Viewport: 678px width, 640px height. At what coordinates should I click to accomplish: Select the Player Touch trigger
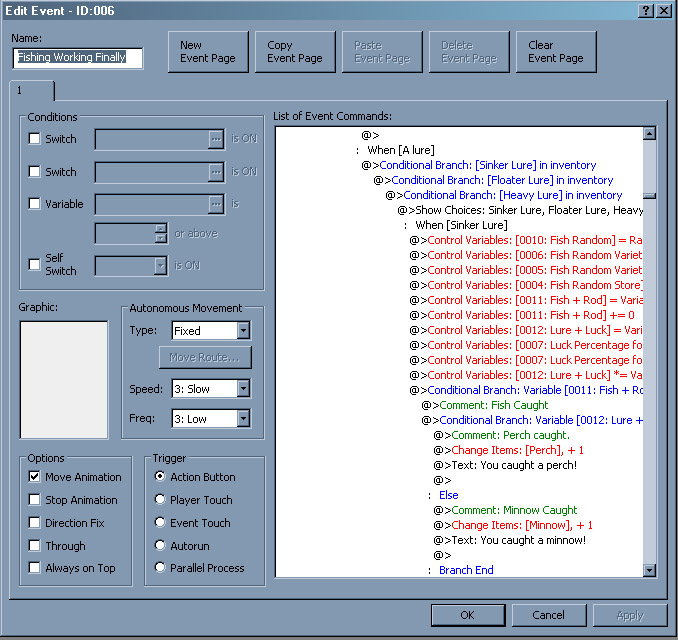[160, 500]
